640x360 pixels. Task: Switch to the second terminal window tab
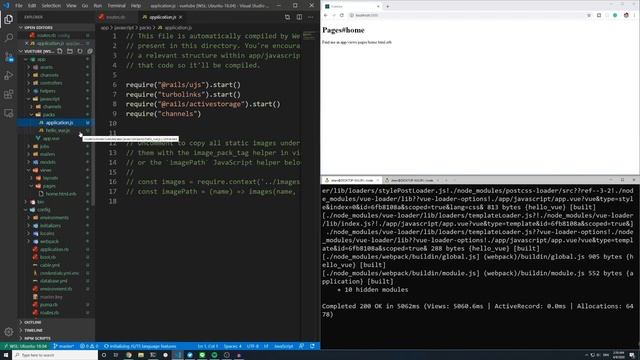tap(411, 180)
